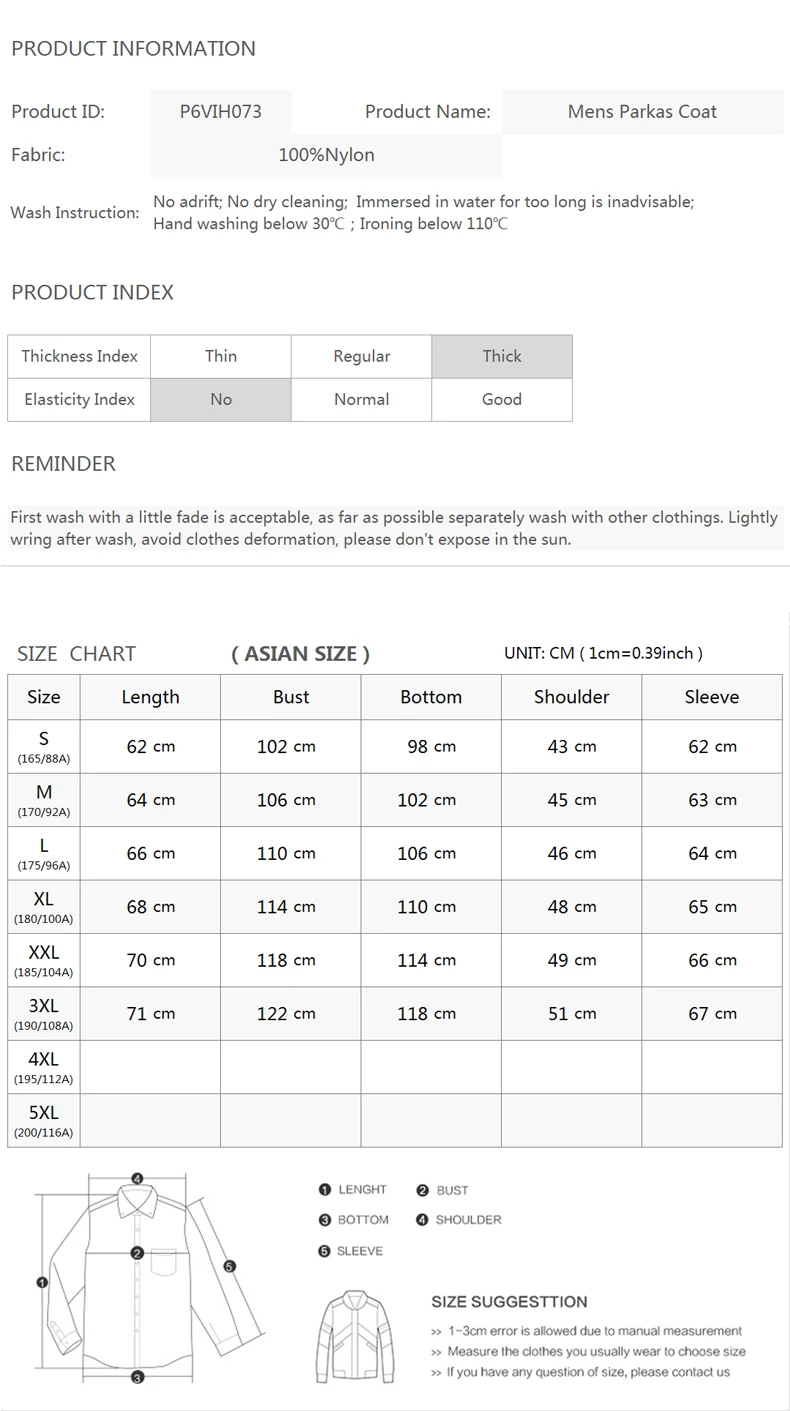Click the 122 cm bust value for 3XL
The height and width of the screenshot is (1411, 790).
(286, 1013)
